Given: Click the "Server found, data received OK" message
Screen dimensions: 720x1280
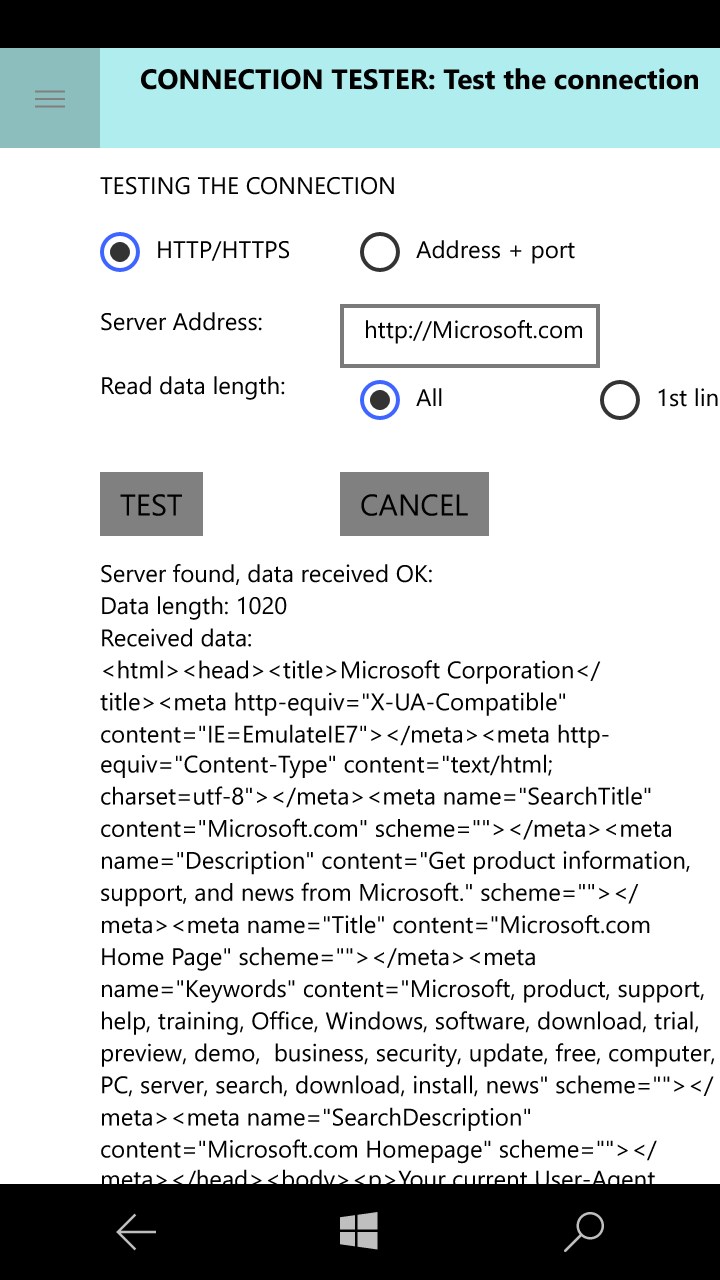Looking at the screenshot, I should 266,574.
